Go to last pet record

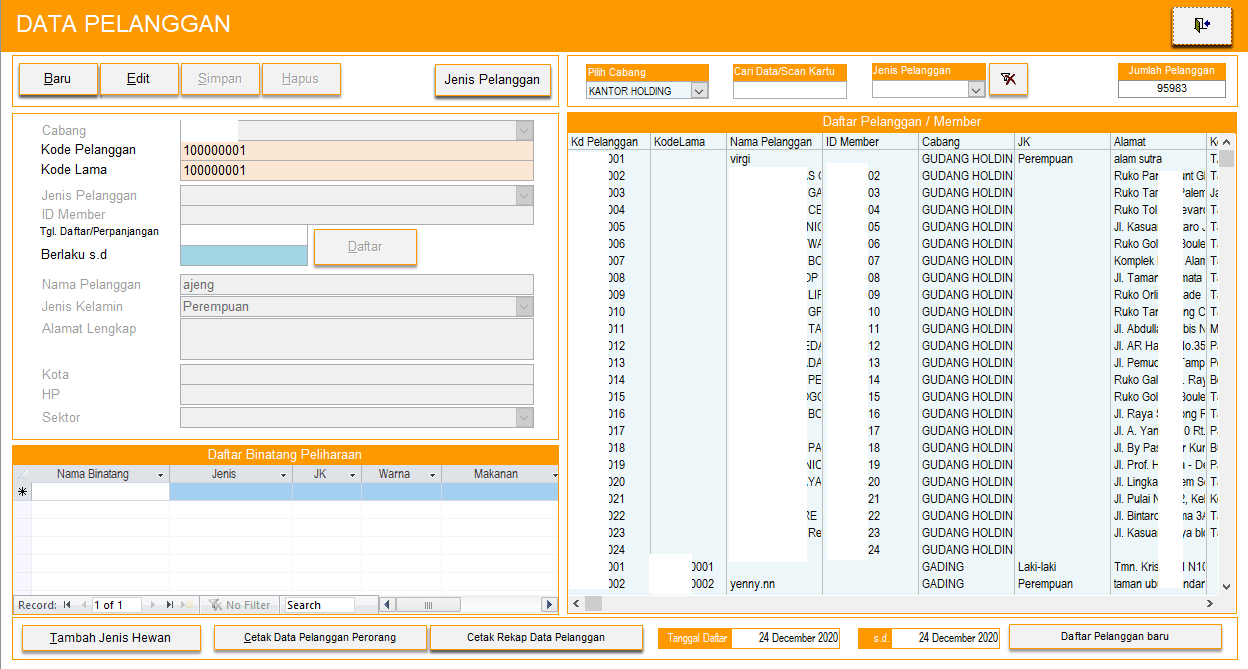coord(170,605)
